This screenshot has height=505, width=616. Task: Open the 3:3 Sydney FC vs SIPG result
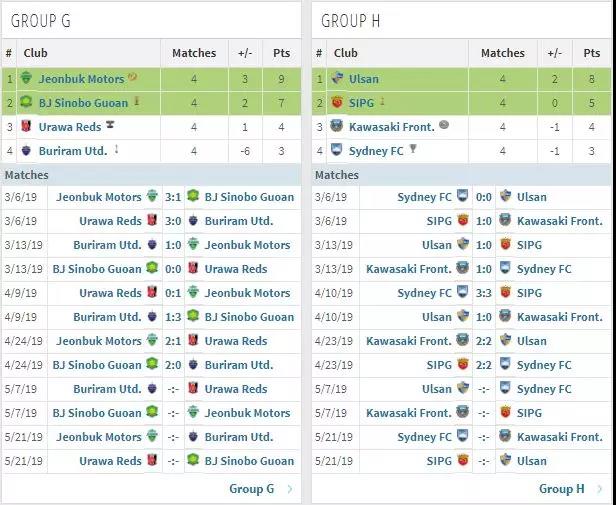click(484, 293)
